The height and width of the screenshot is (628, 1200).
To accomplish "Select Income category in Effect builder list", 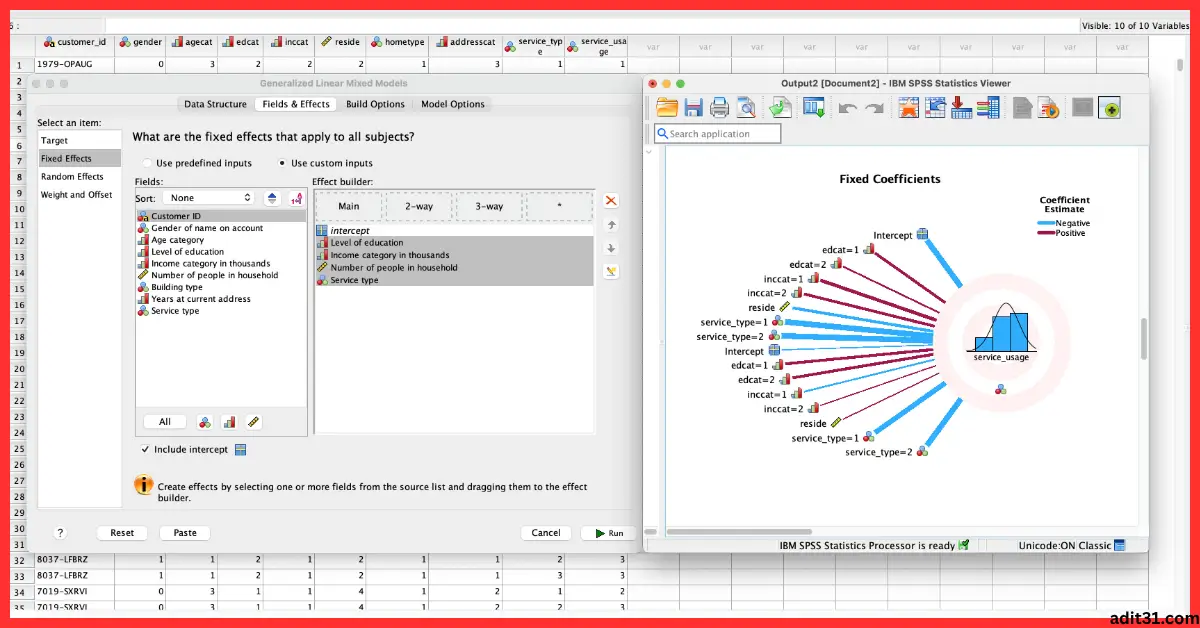I will tap(454, 255).
